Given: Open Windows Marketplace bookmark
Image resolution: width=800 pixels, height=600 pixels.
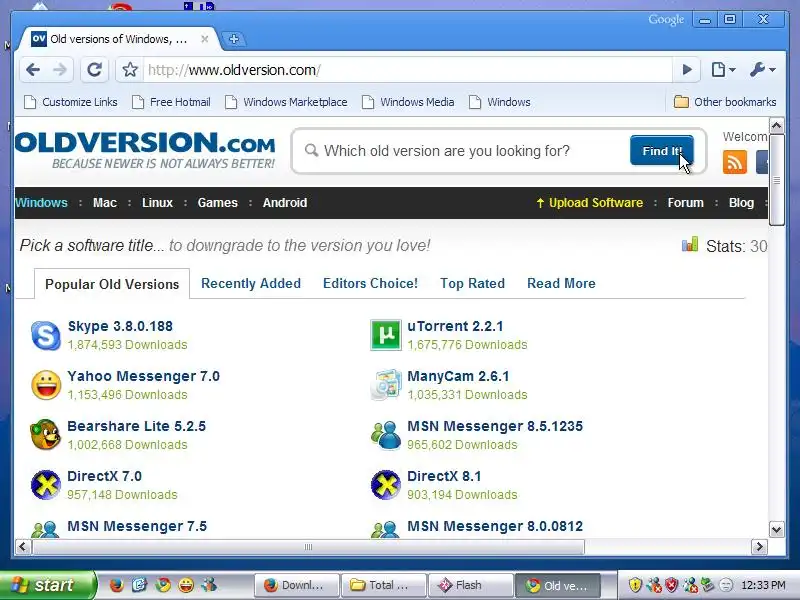Looking at the screenshot, I should (x=287, y=102).
